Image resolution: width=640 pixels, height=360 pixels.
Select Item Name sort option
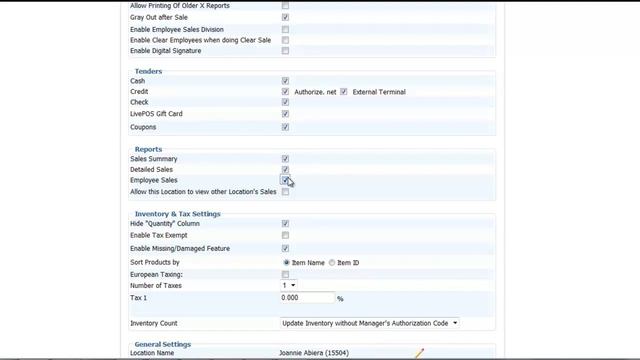(287, 262)
